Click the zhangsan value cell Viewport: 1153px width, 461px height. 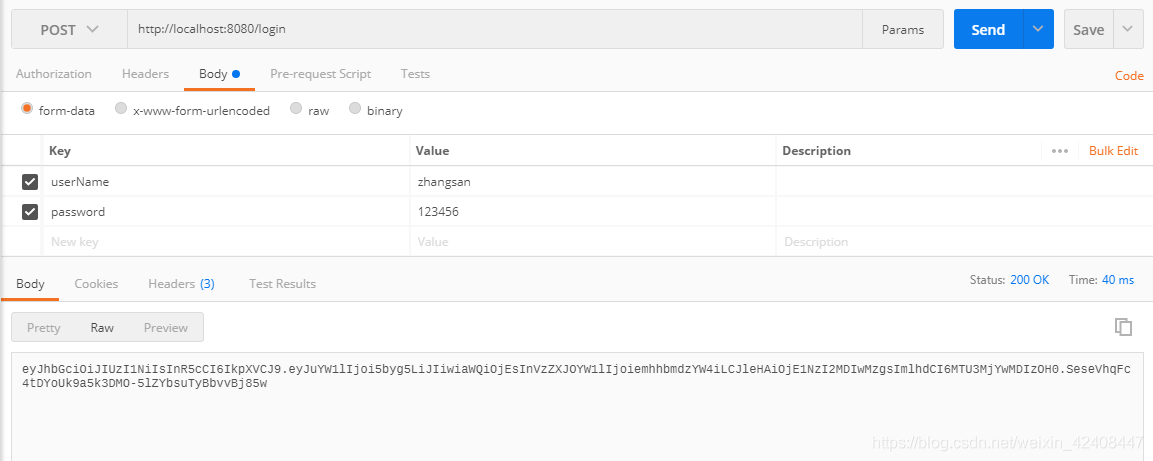(593, 182)
